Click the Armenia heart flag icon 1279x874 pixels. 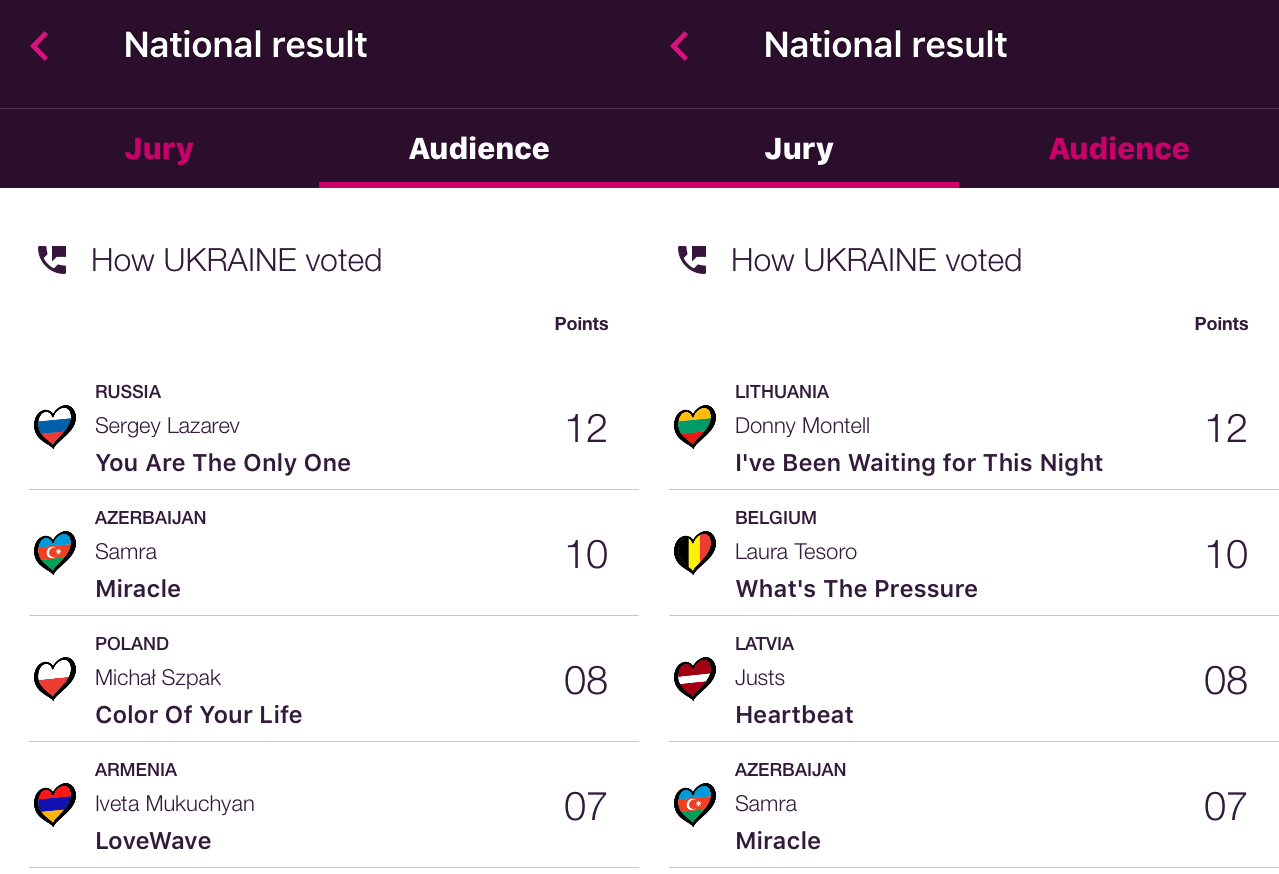point(55,805)
